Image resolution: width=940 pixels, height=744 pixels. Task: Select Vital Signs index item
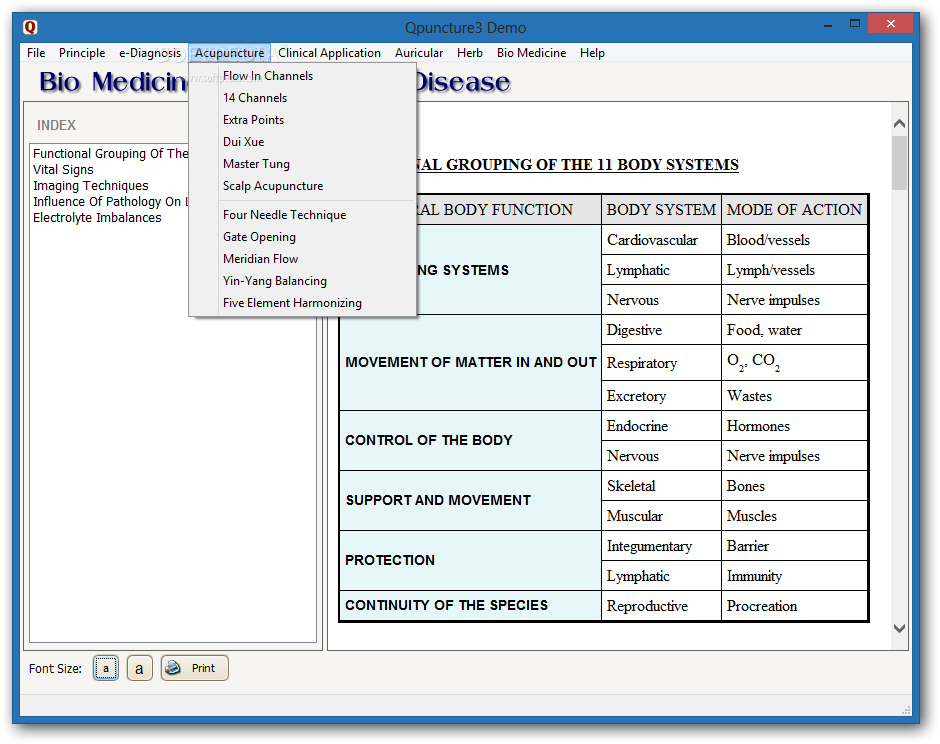[63, 170]
